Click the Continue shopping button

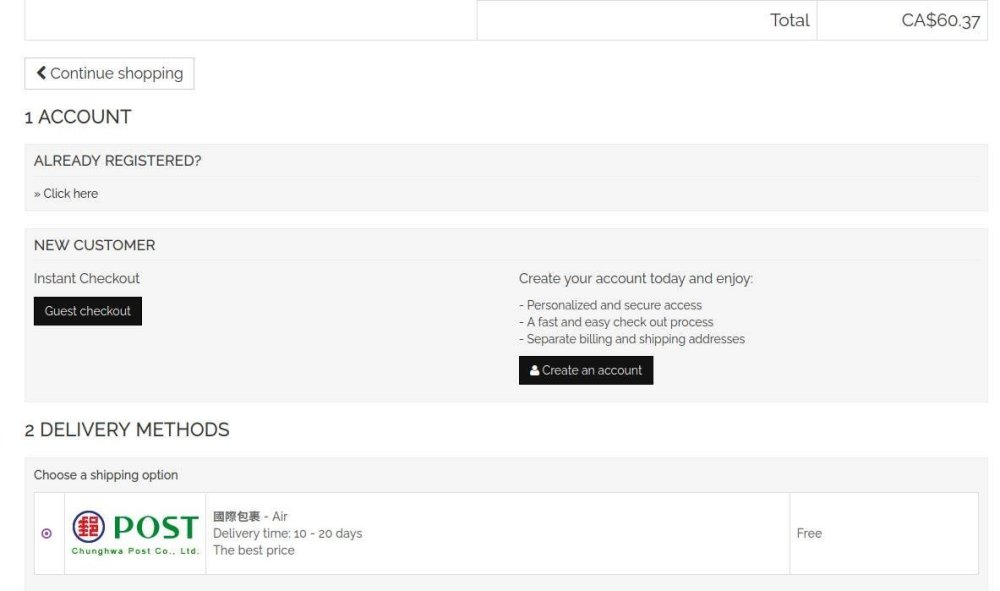[109, 73]
